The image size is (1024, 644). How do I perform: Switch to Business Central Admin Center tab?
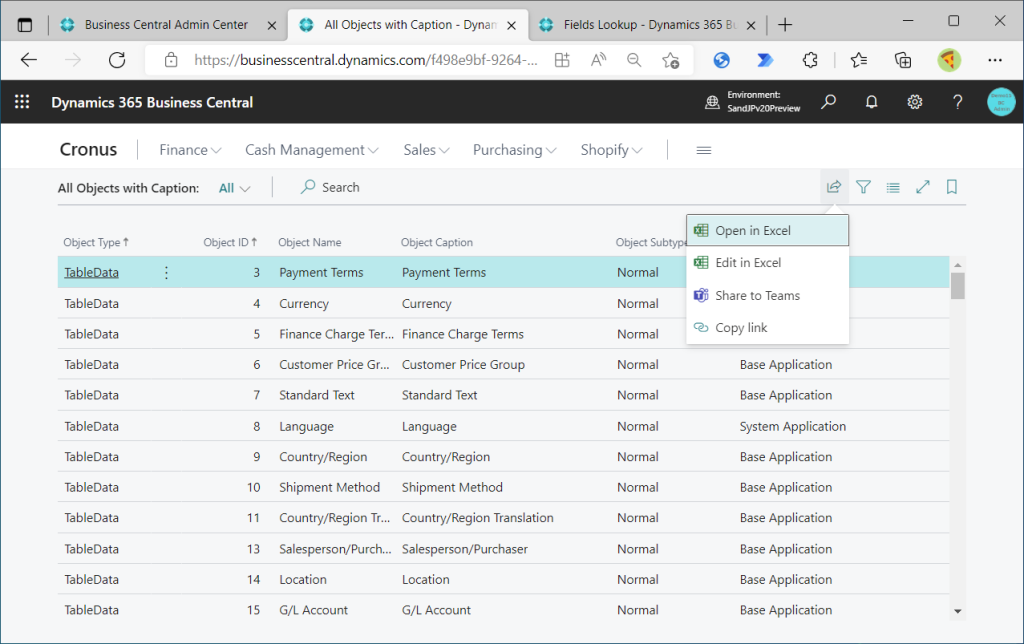(x=166, y=25)
